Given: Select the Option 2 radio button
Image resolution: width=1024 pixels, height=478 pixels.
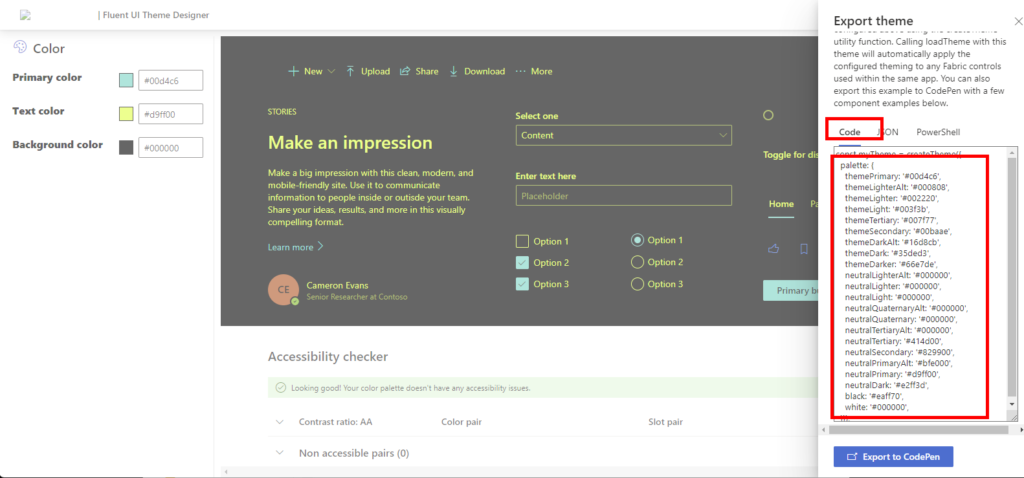Looking at the screenshot, I should pos(637,262).
